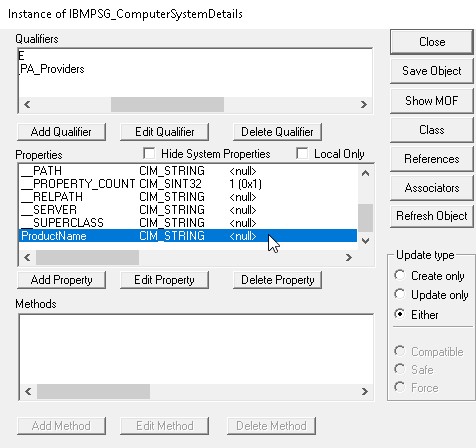The height and width of the screenshot is (448, 476).
Task: Select the PA_Providers qualifier entry
Action: 52,69
